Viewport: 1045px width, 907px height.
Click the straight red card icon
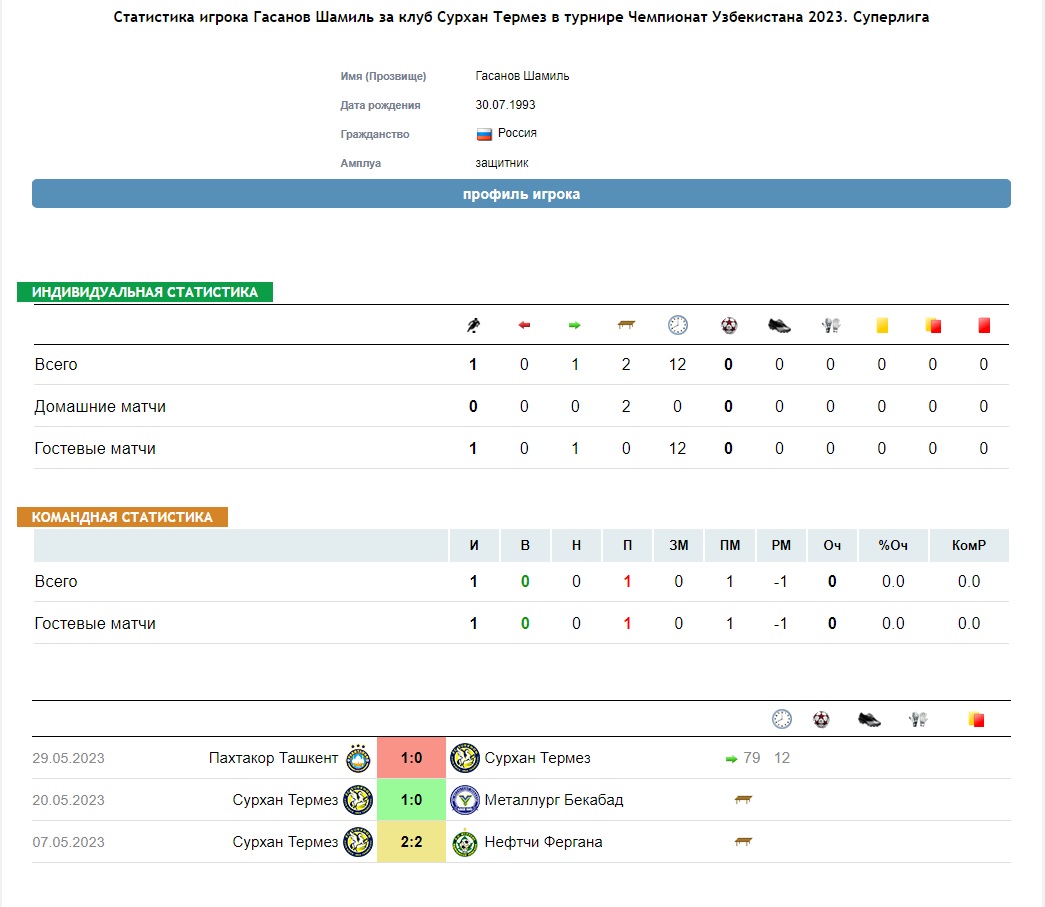(x=984, y=325)
